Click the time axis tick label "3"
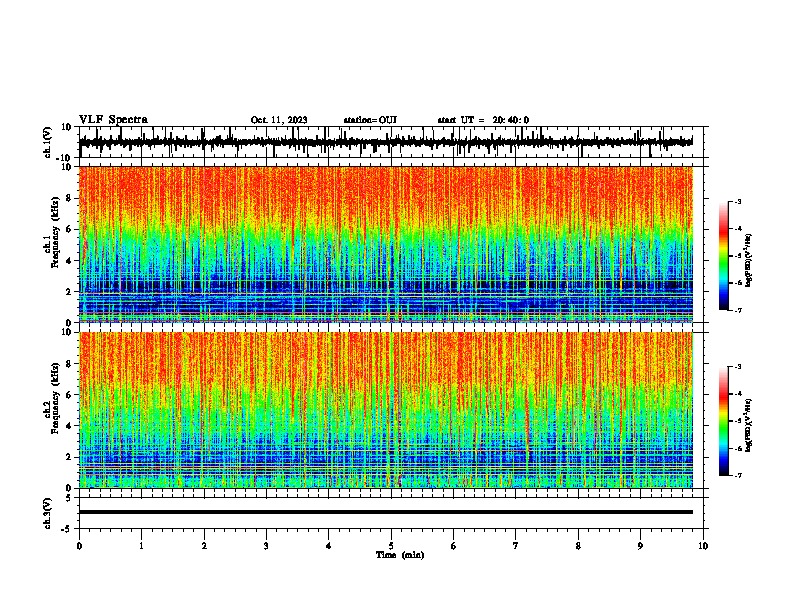 pyautogui.click(x=266, y=546)
